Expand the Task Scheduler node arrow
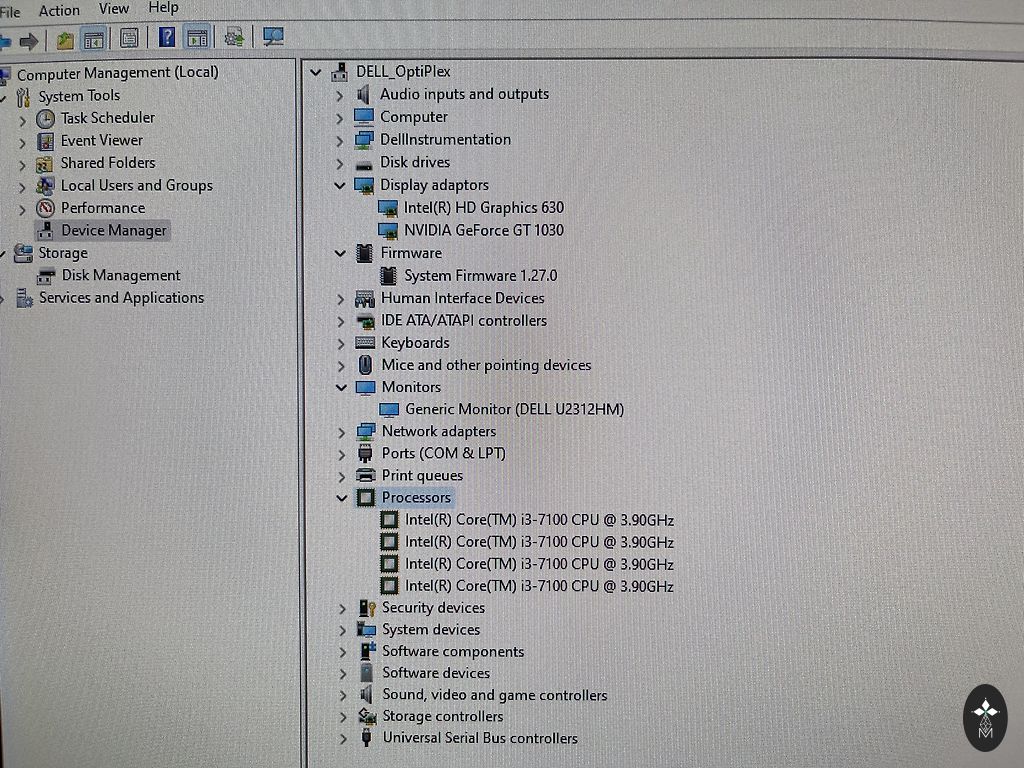This screenshot has width=1024, height=768. tap(22, 121)
